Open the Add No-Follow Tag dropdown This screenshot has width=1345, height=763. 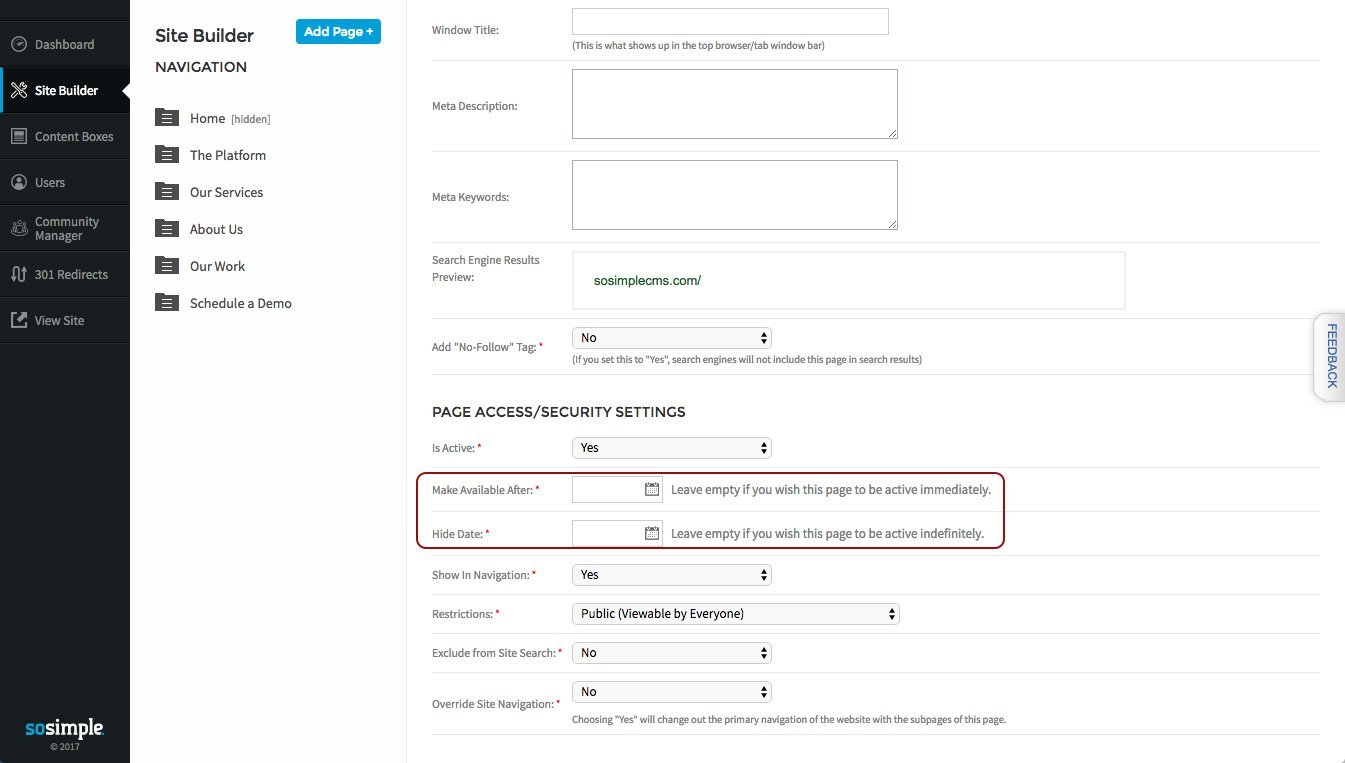click(x=671, y=338)
